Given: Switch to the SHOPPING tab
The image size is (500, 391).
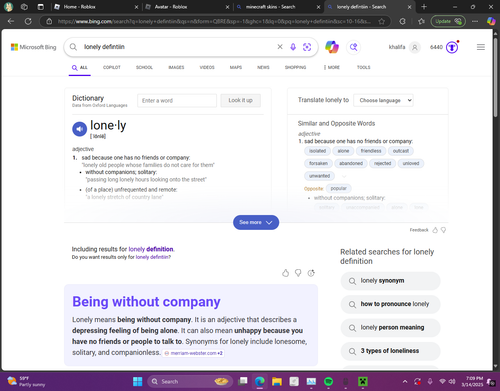Looking at the screenshot, I should pyautogui.click(x=295, y=67).
